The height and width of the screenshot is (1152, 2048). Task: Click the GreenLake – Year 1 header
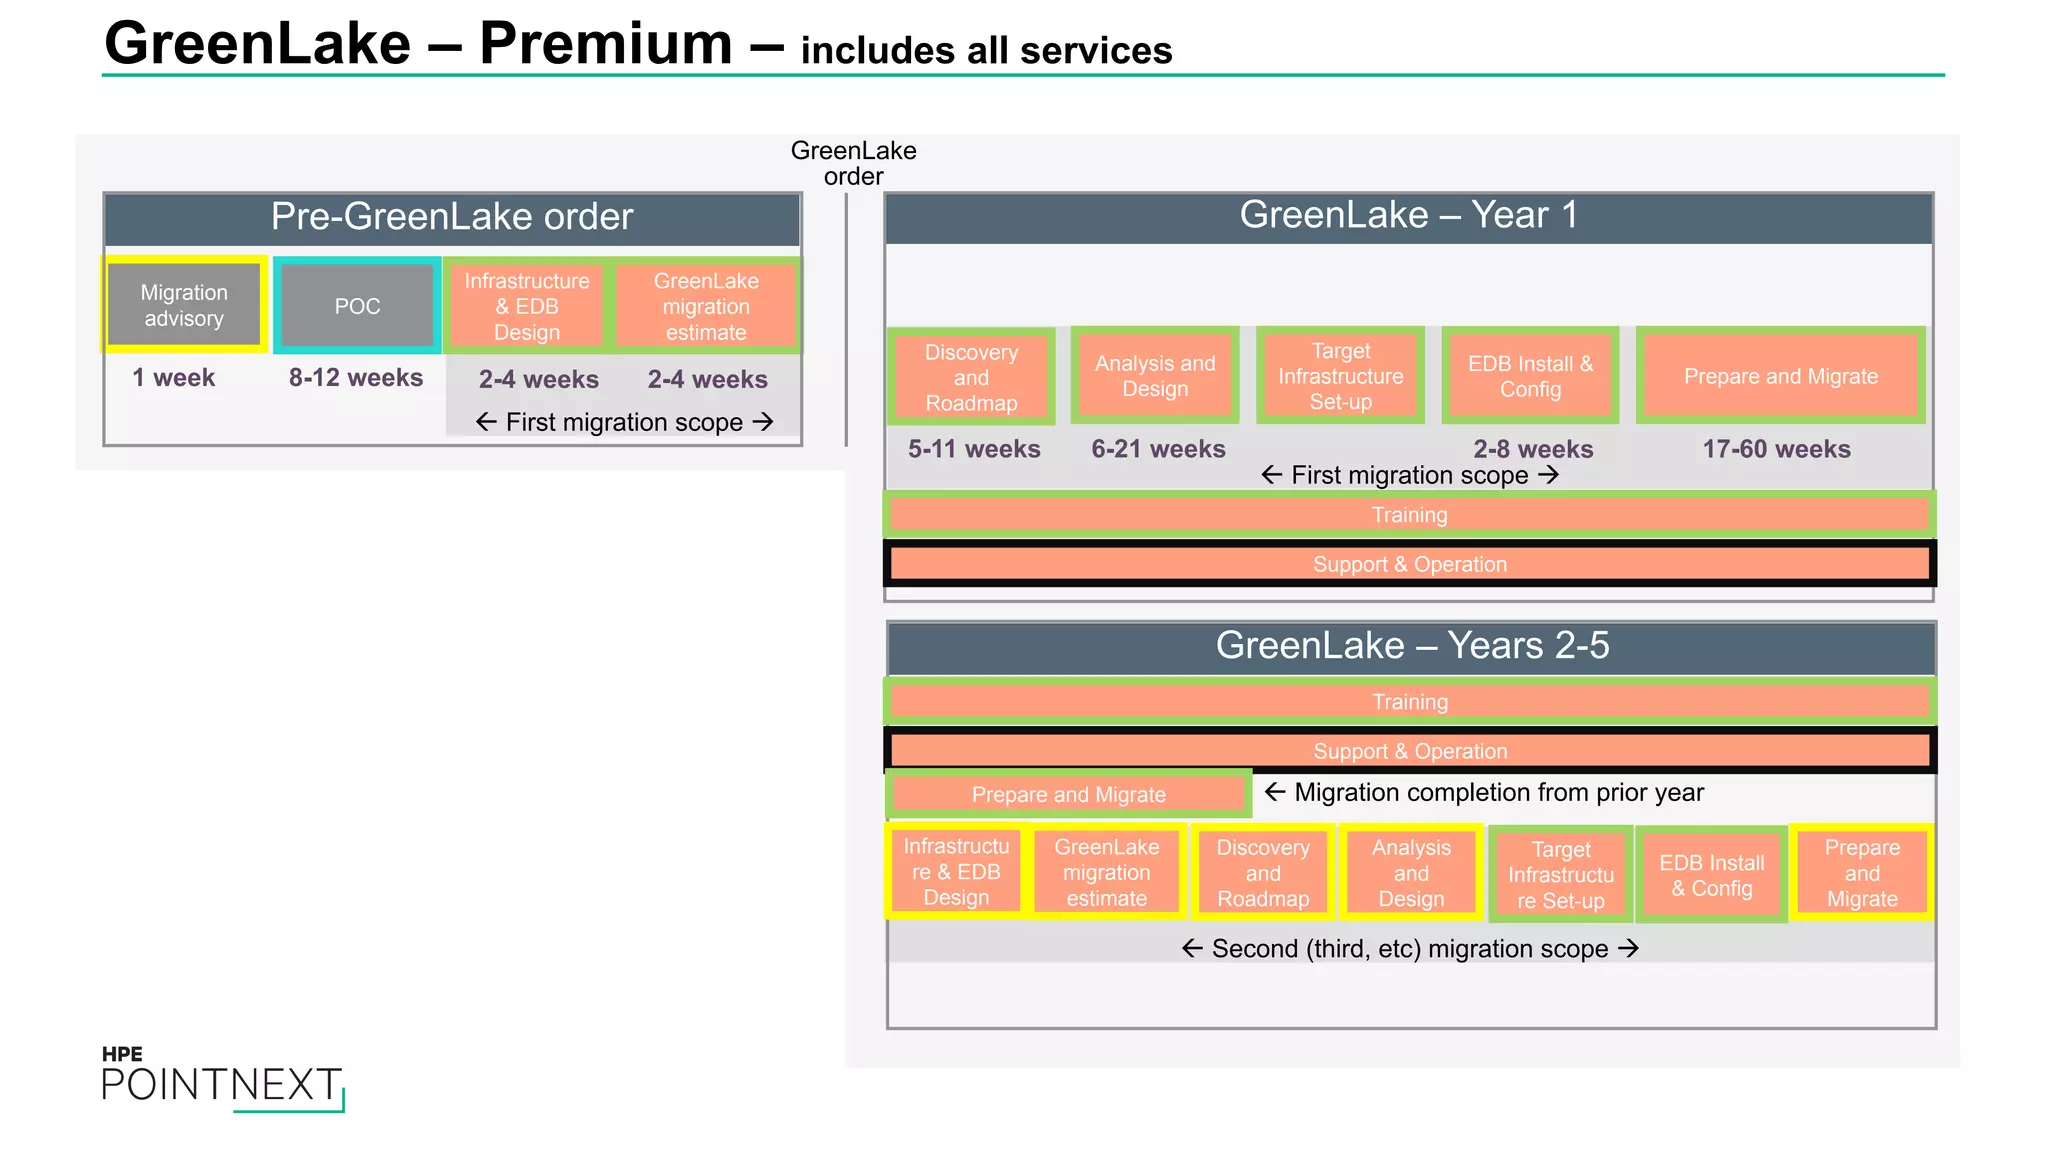point(1408,216)
